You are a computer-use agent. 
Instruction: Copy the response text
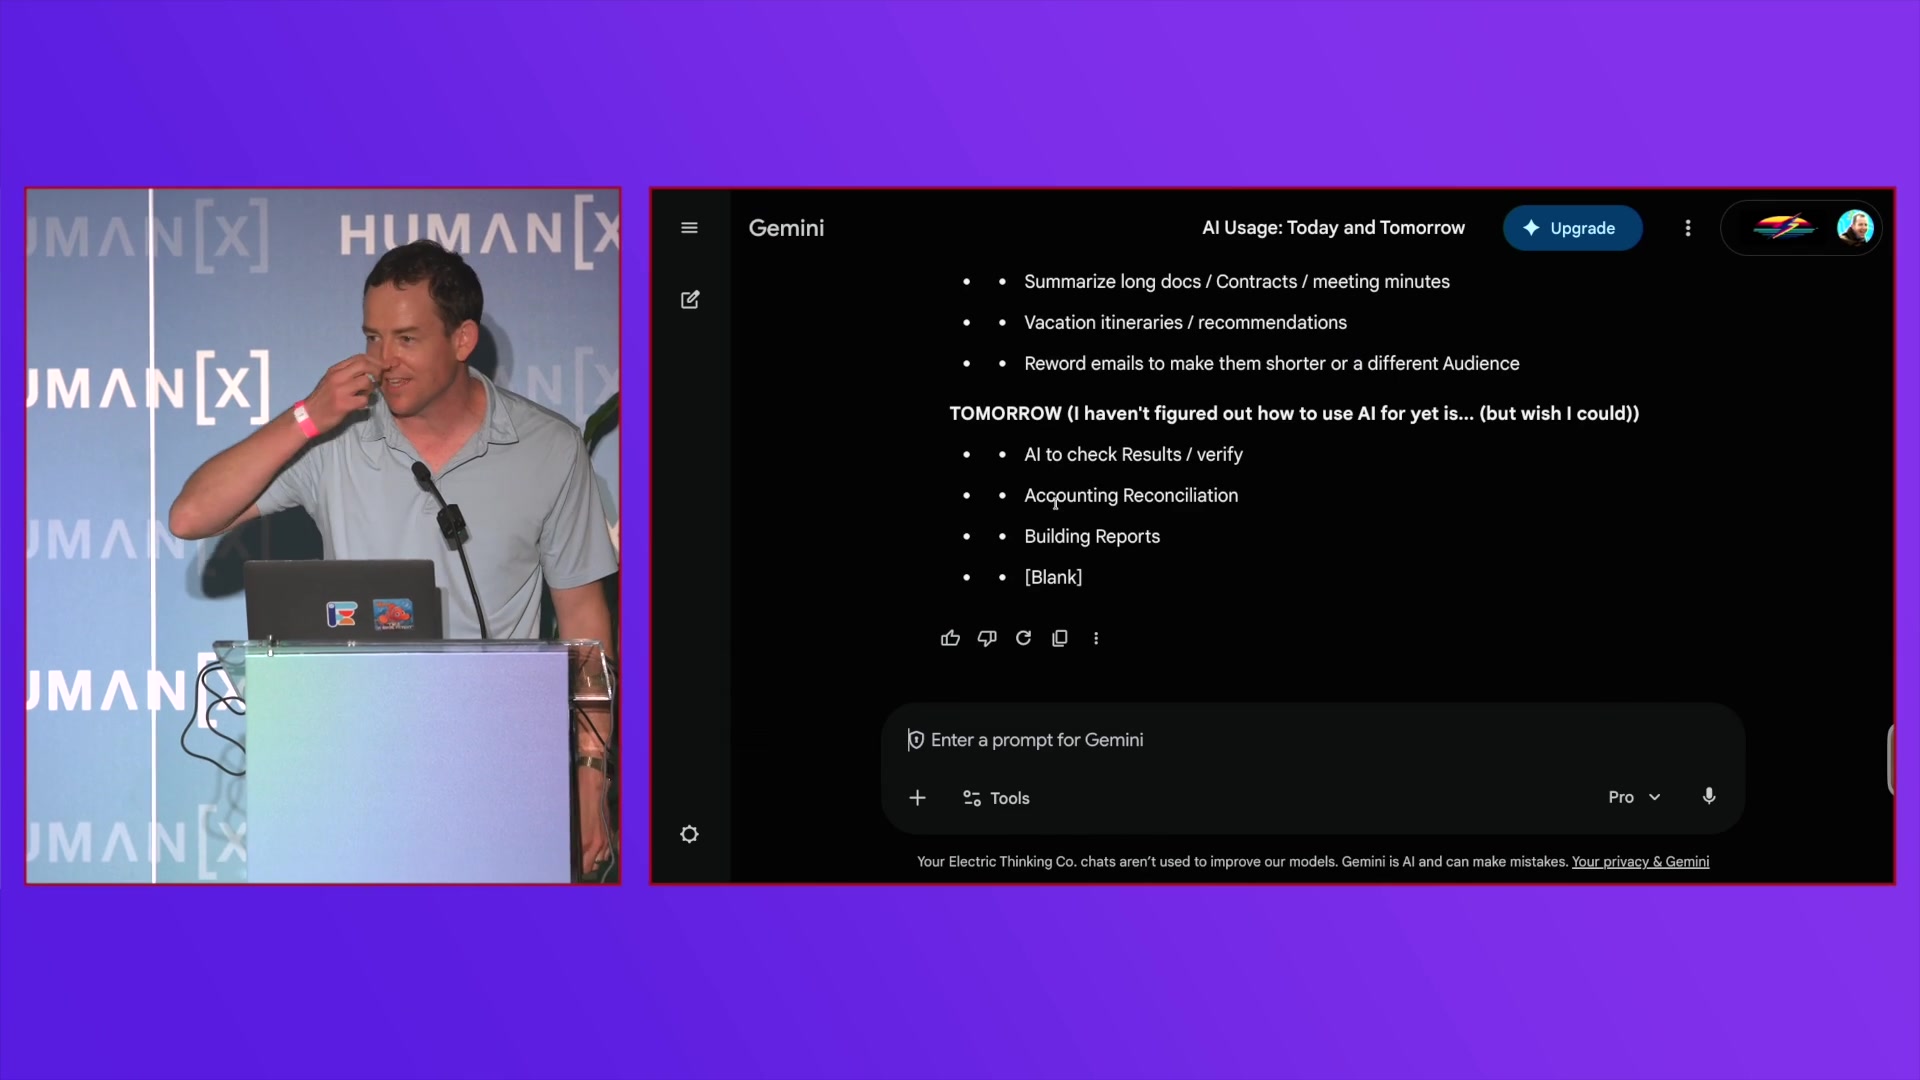coord(1060,638)
